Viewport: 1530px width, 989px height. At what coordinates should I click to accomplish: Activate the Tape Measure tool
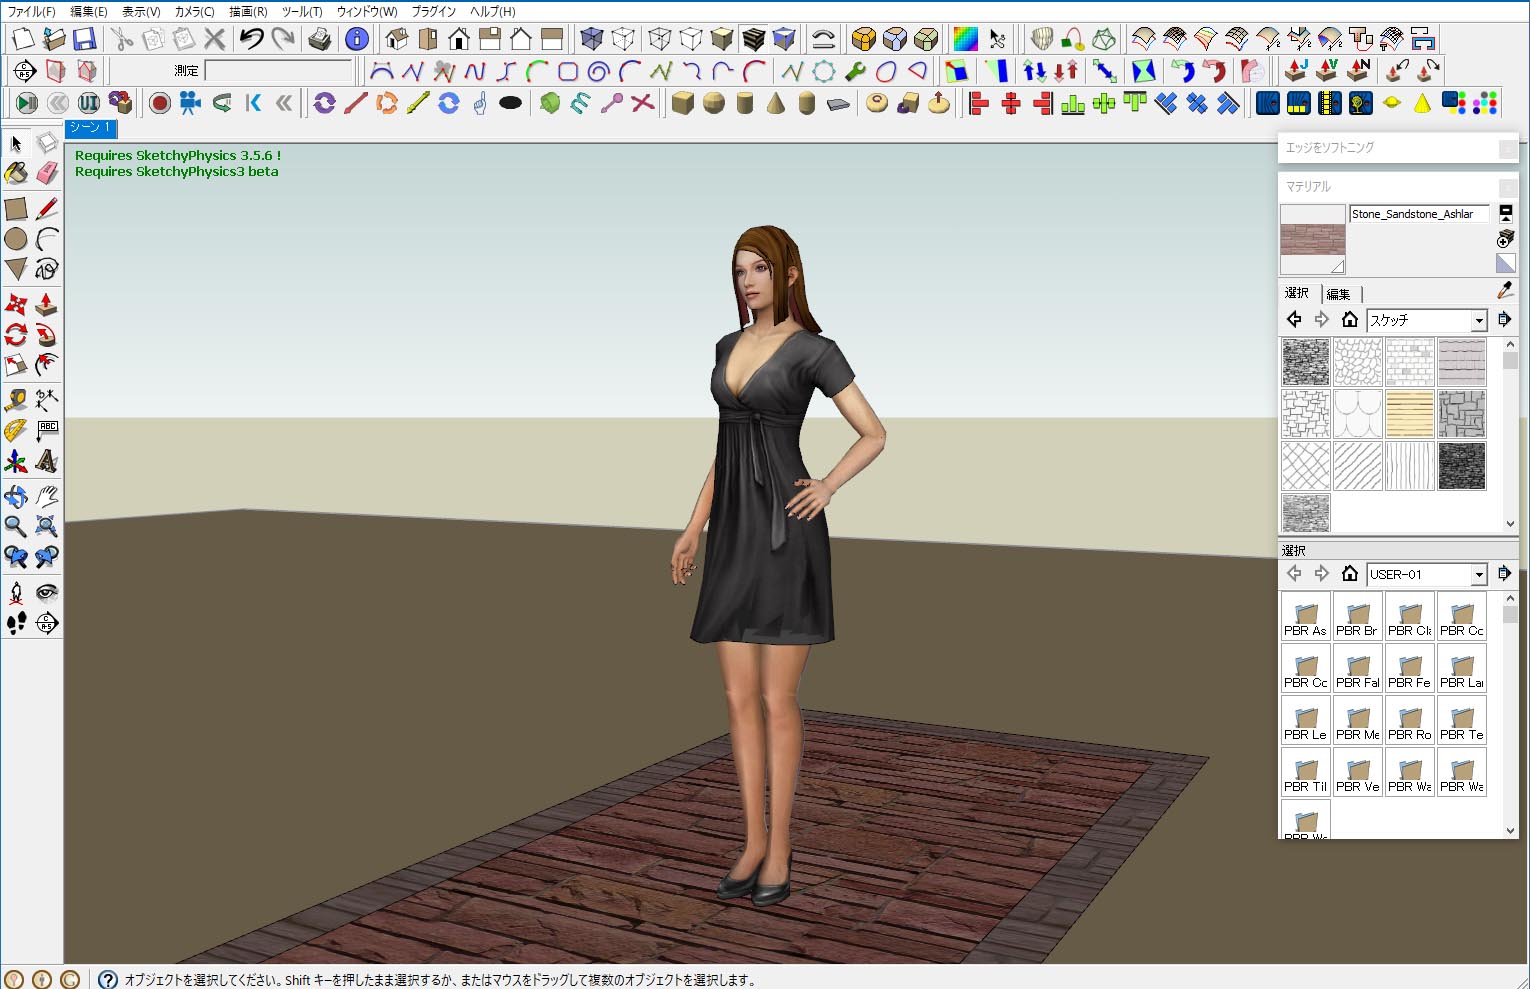(x=16, y=400)
